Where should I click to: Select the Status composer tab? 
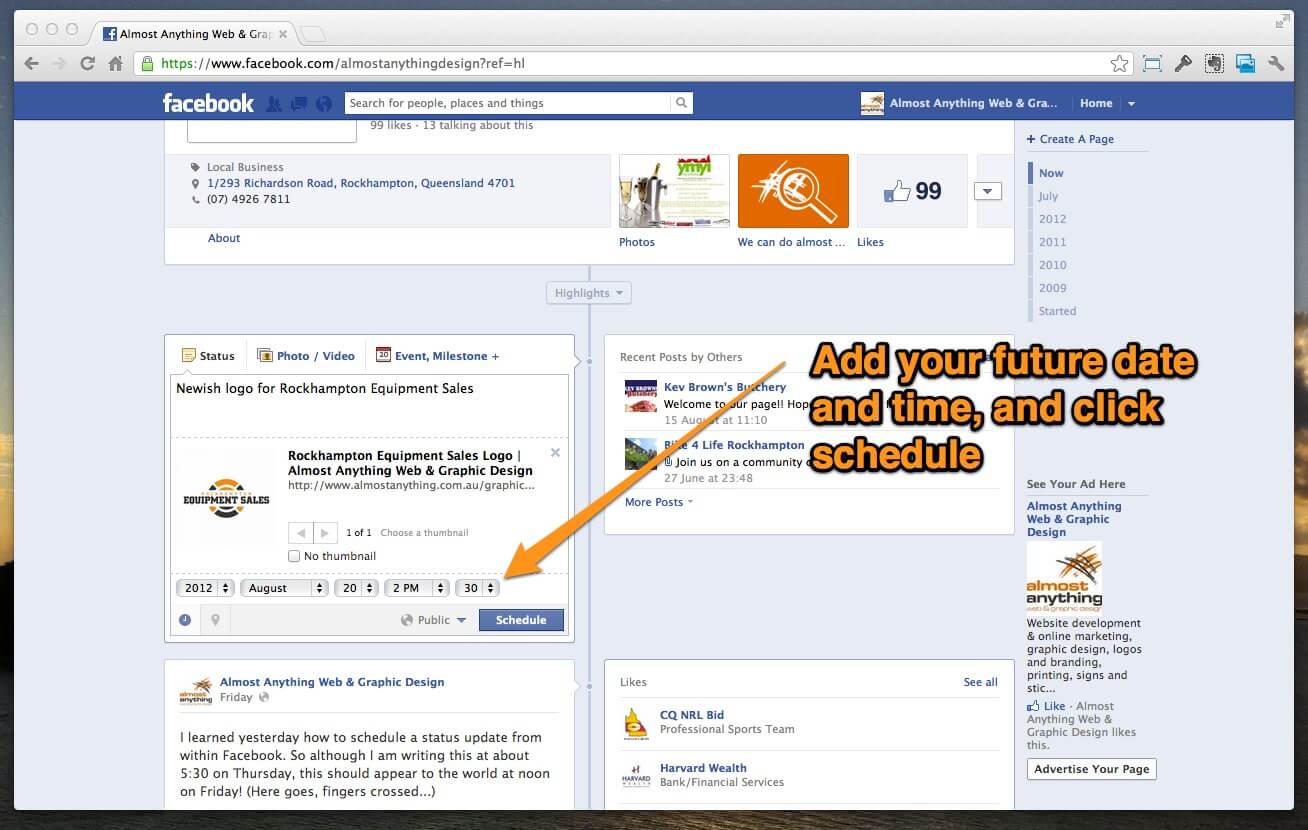[208, 355]
